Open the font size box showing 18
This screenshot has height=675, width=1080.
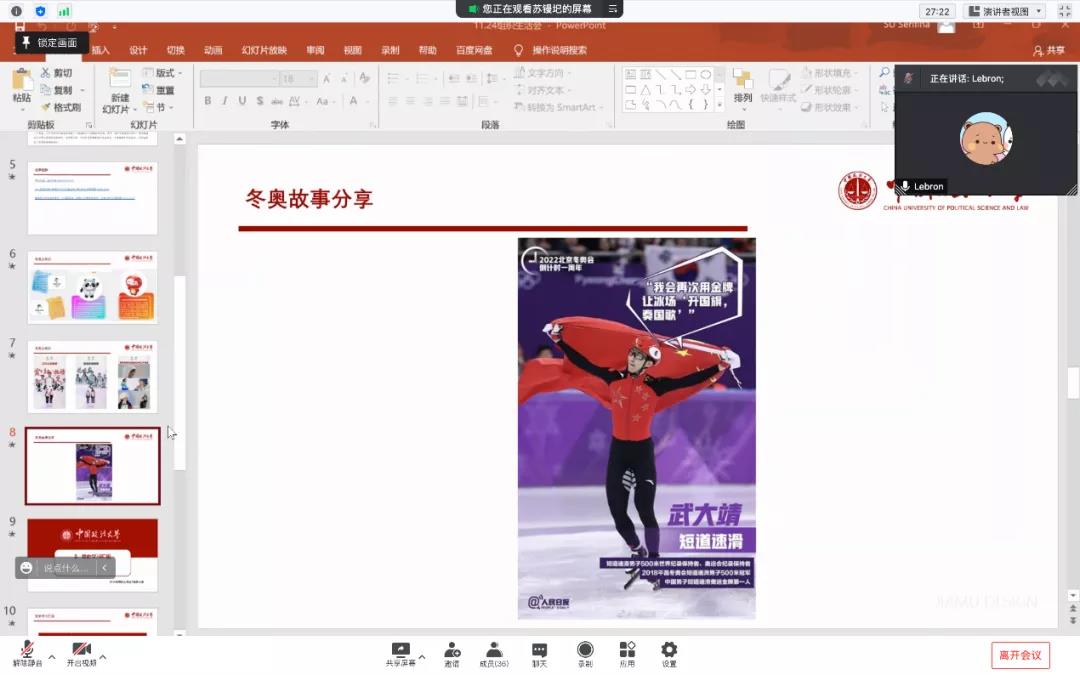pyautogui.click(x=298, y=79)
